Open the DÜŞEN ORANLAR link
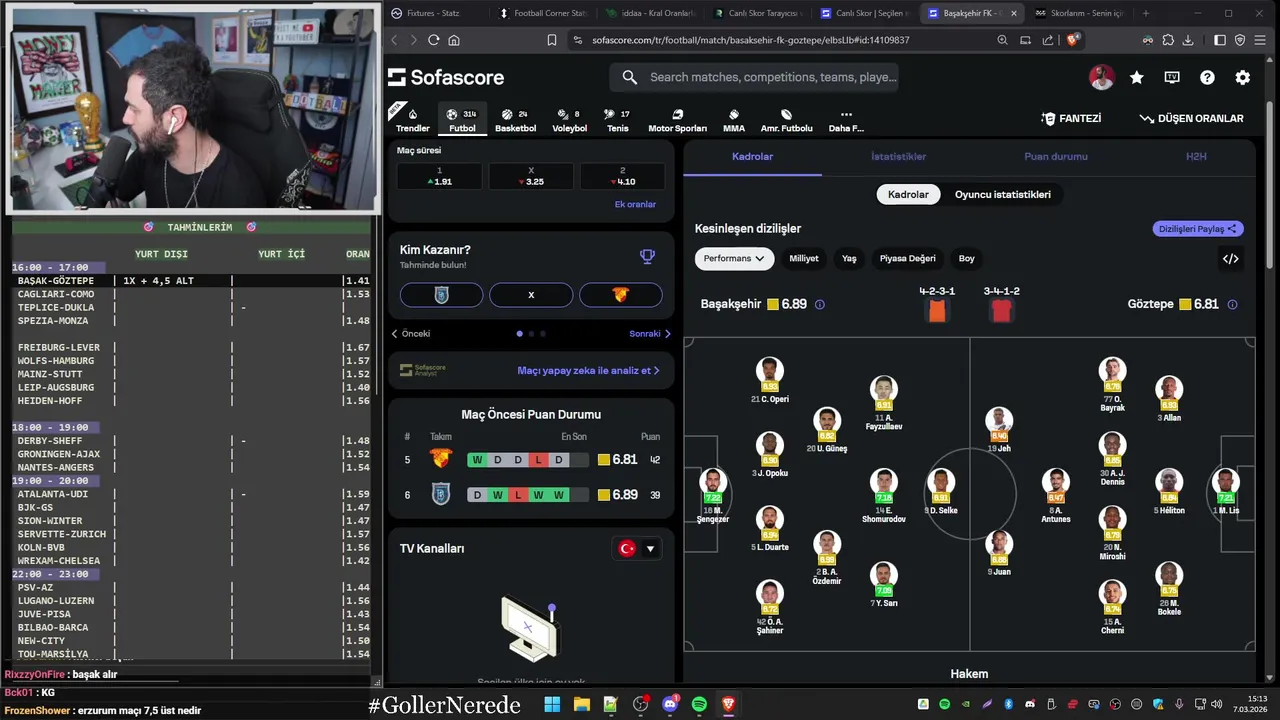Viewport: 1280px width, 720px height. tap(1191, 118)
